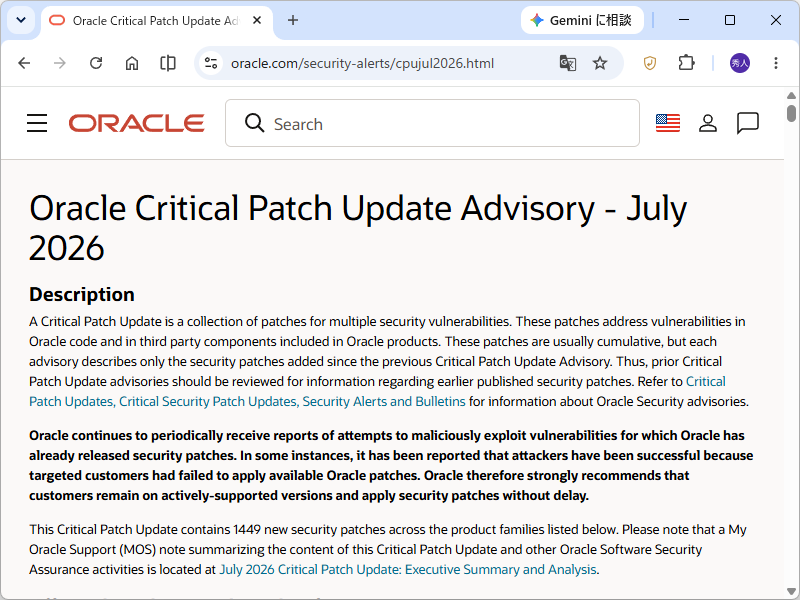Open Oracle chat bubble icon
The image size is (800, 600).
click(747, 123)
